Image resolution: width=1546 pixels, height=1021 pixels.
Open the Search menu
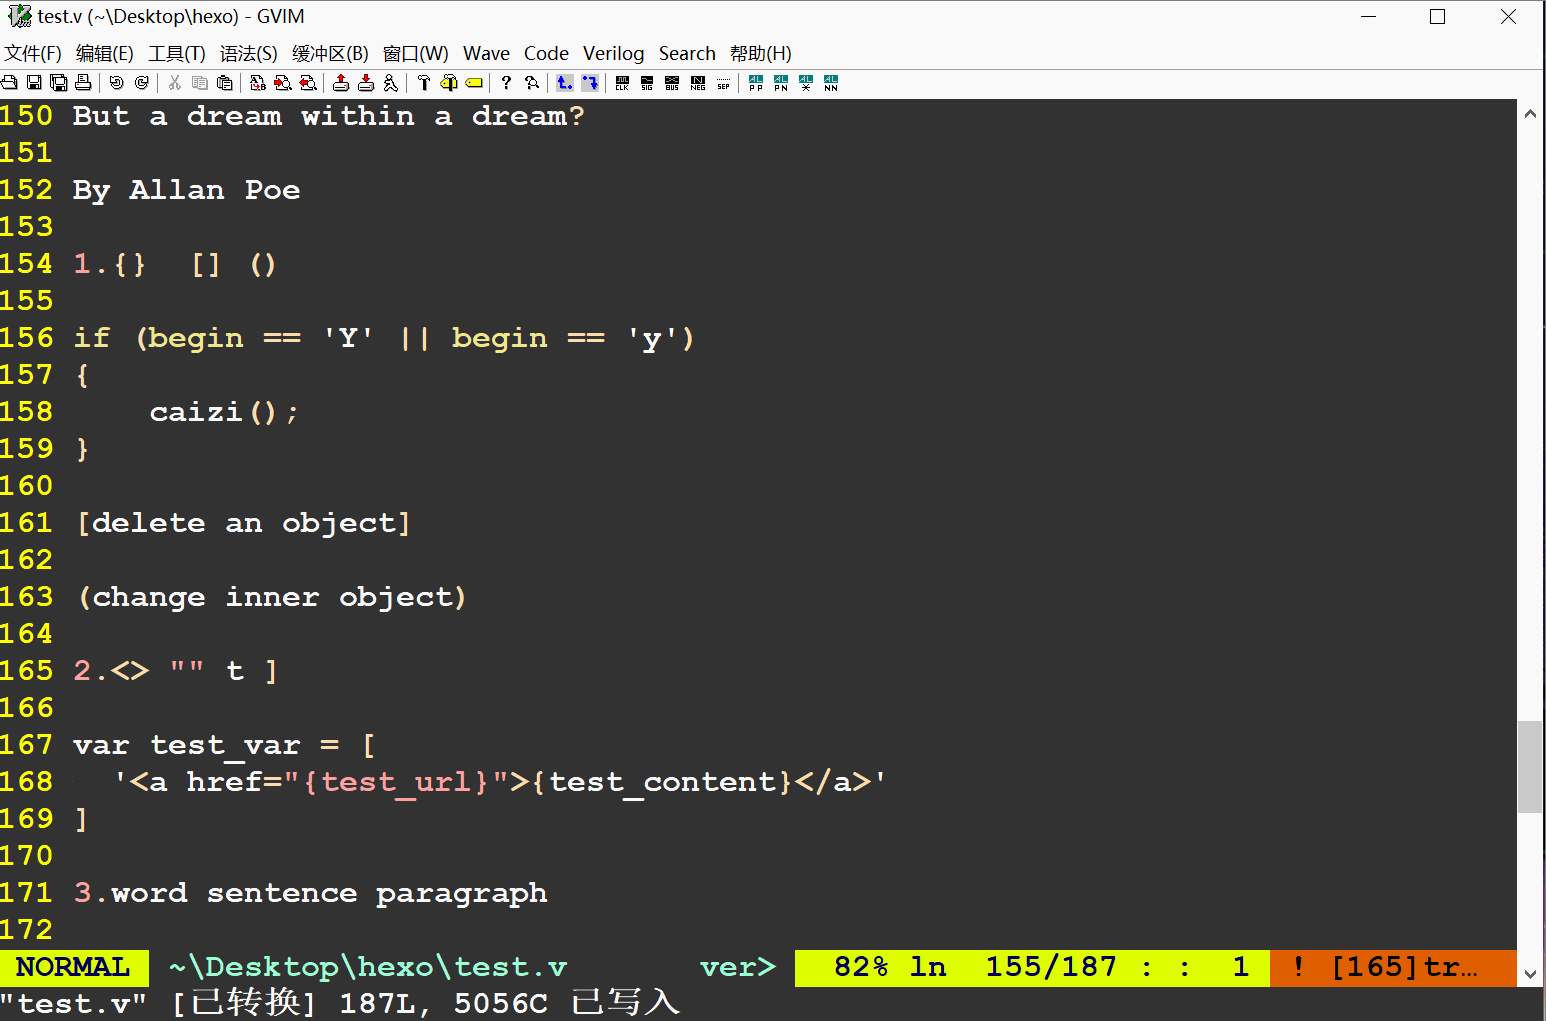(687, 53)
